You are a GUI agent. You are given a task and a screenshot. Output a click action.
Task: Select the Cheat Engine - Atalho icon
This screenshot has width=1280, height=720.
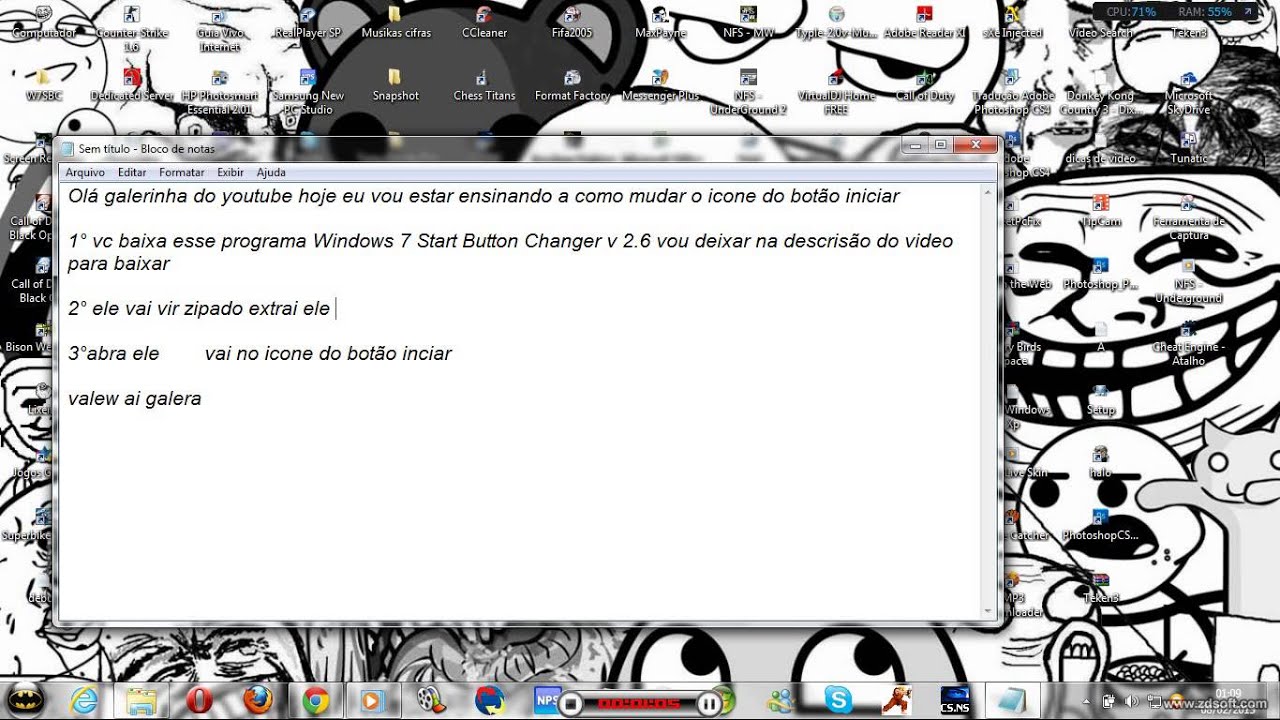pos(1188,342)
